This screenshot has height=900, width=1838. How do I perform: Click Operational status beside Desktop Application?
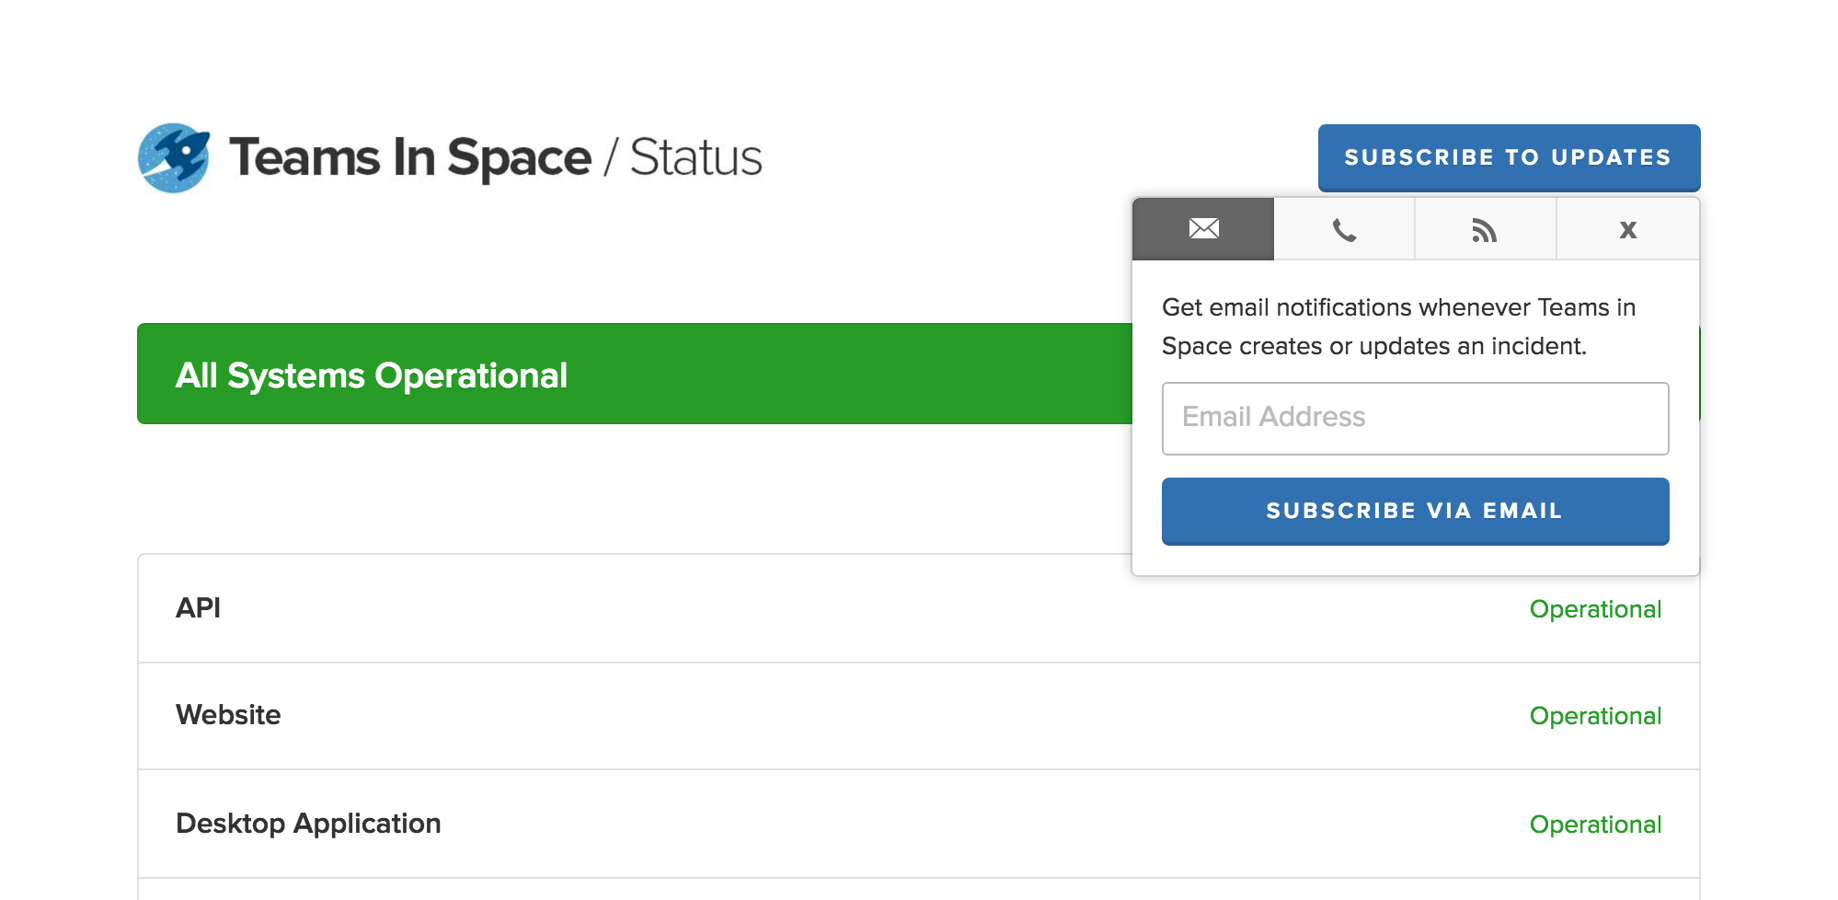(x=1595, y=824)
